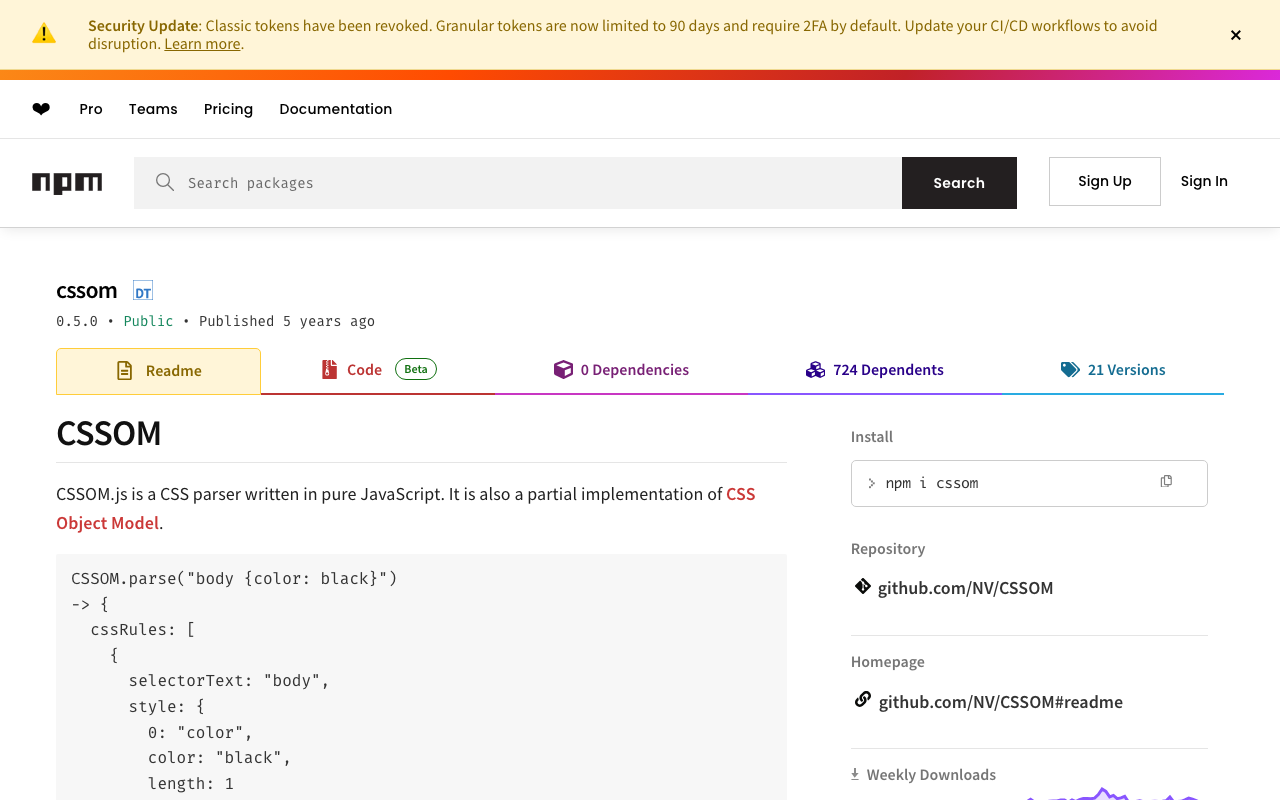Viewport: 1280px width, 800px height.
Task: Click the Sign Up button
Action: point(1104,181)
